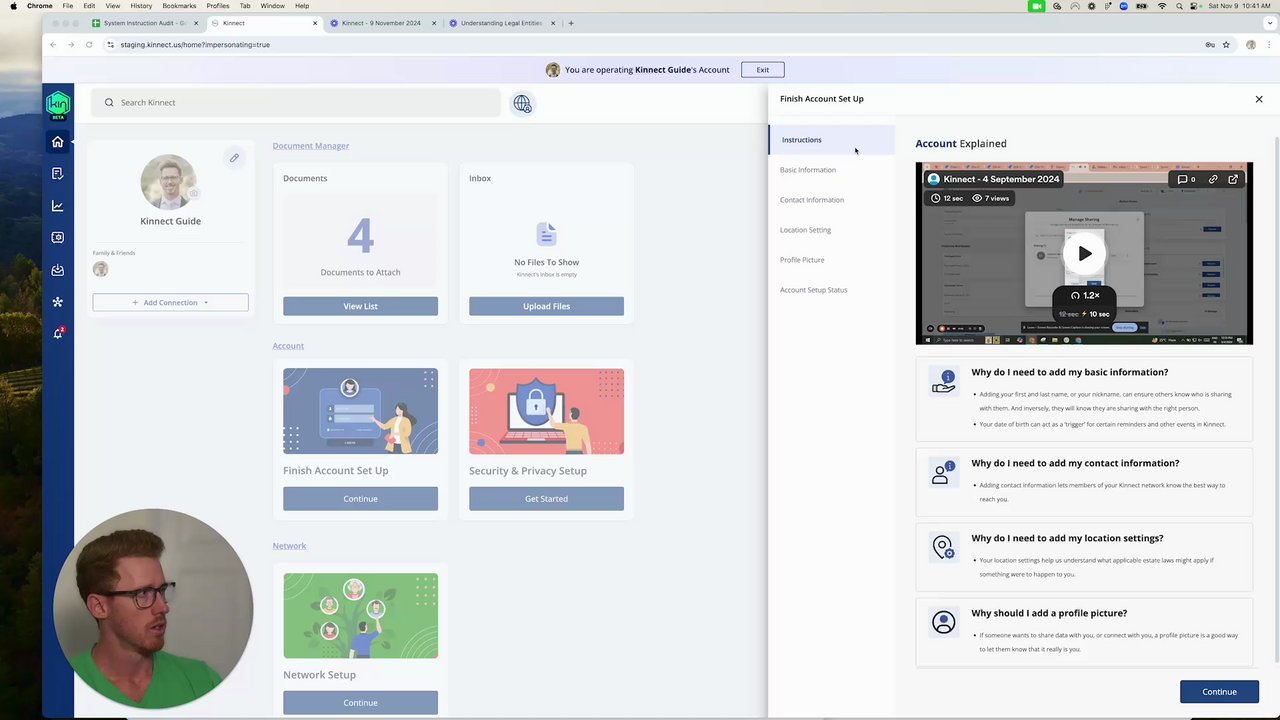The image size is (1280, 720).
Task: Open a new Chrome tab
Action: [571, 23]
